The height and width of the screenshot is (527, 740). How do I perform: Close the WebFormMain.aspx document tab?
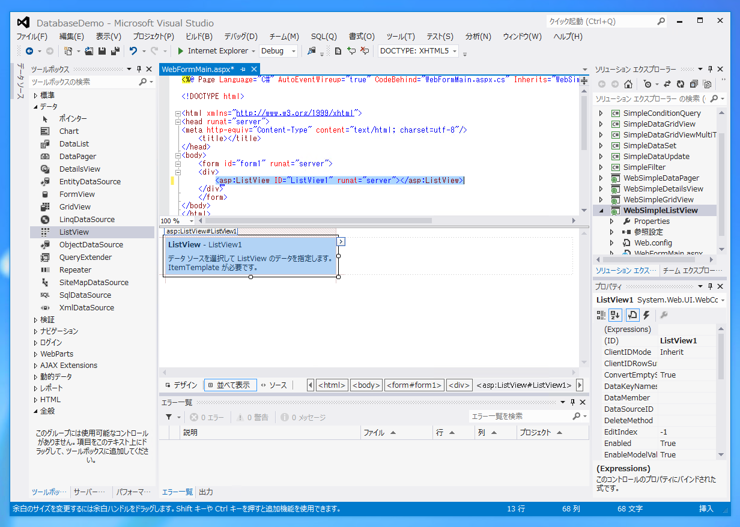254,69
